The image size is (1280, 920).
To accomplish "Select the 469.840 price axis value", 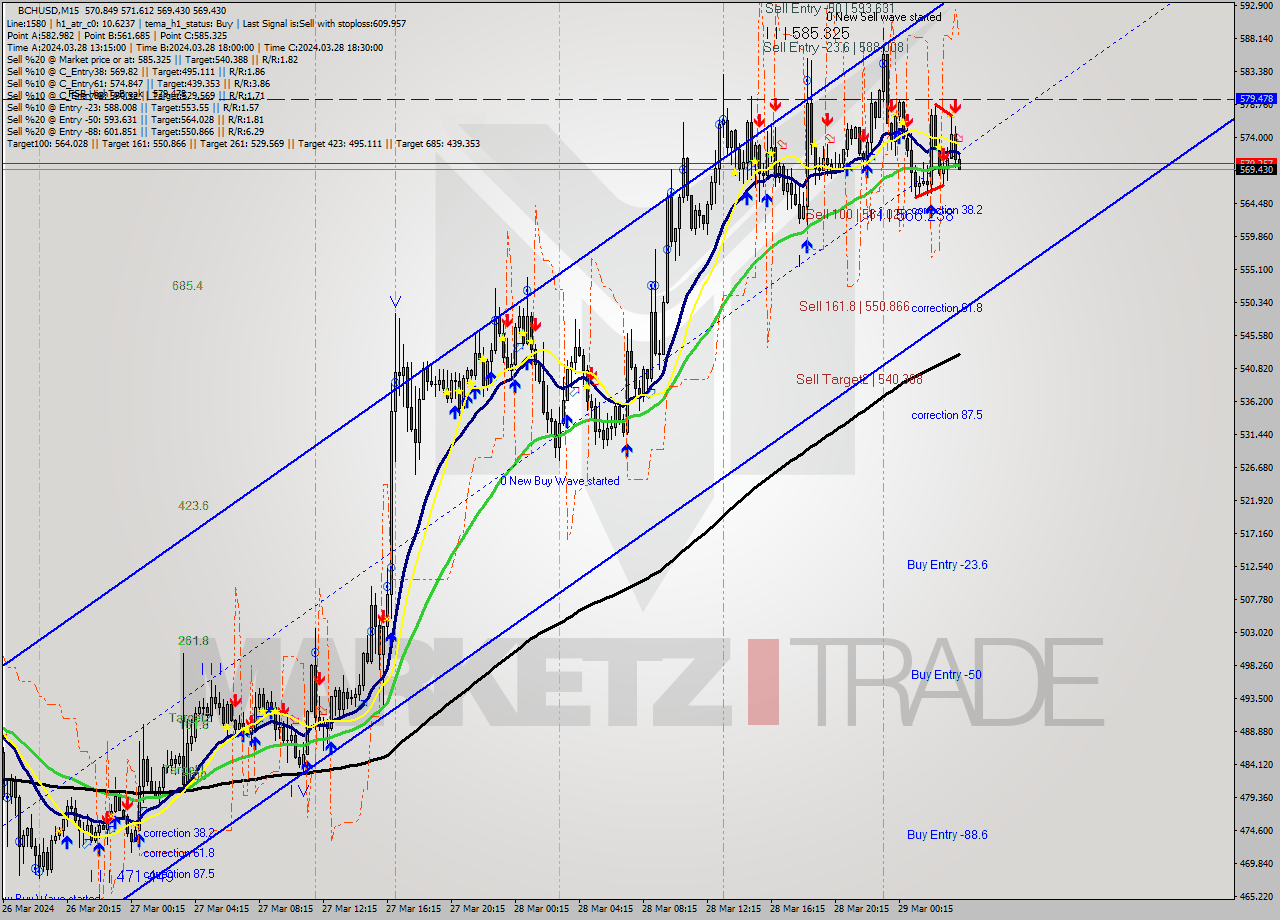I will [1256, 864].
